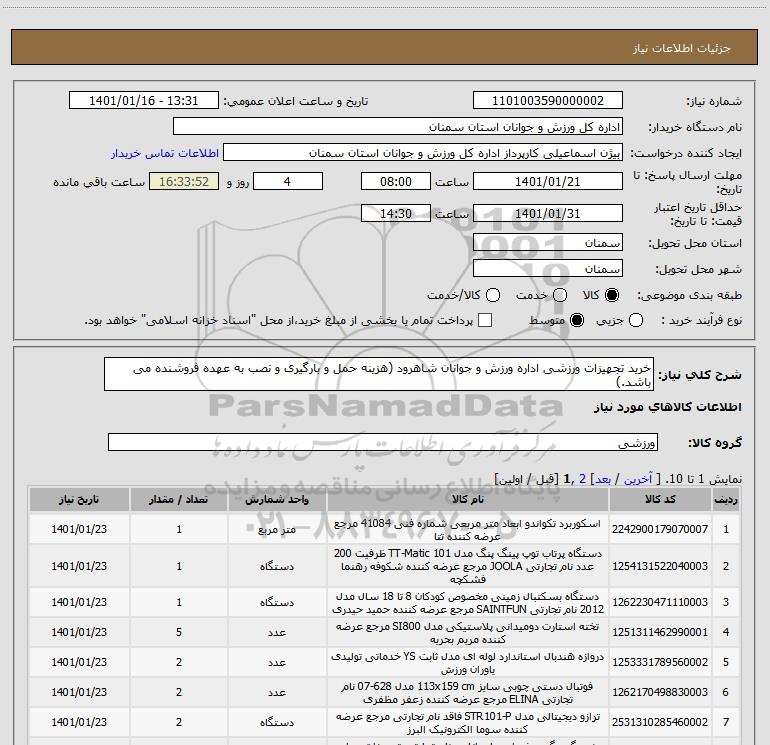This screenshot has height=745, width=770.
Task: Click need date 1401/01/23 in row 1
Action: [x=79, y=529]
